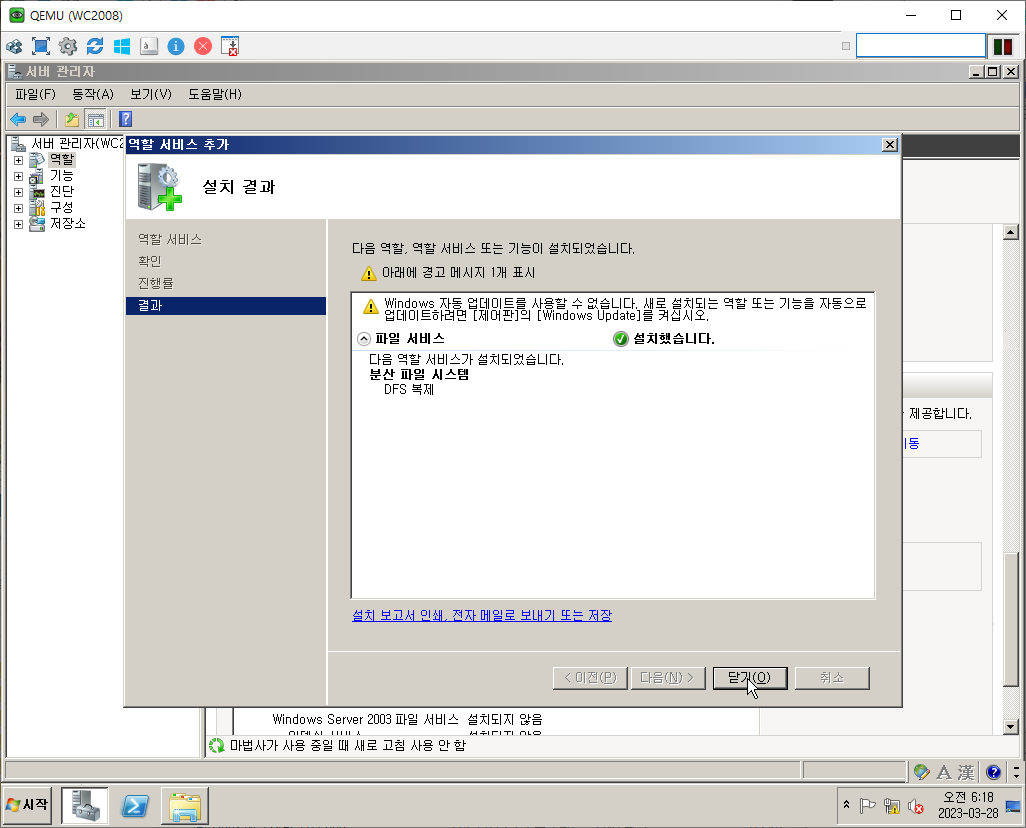
Task: Launch PowerShell from the taskbar
Action: point(135,806)
